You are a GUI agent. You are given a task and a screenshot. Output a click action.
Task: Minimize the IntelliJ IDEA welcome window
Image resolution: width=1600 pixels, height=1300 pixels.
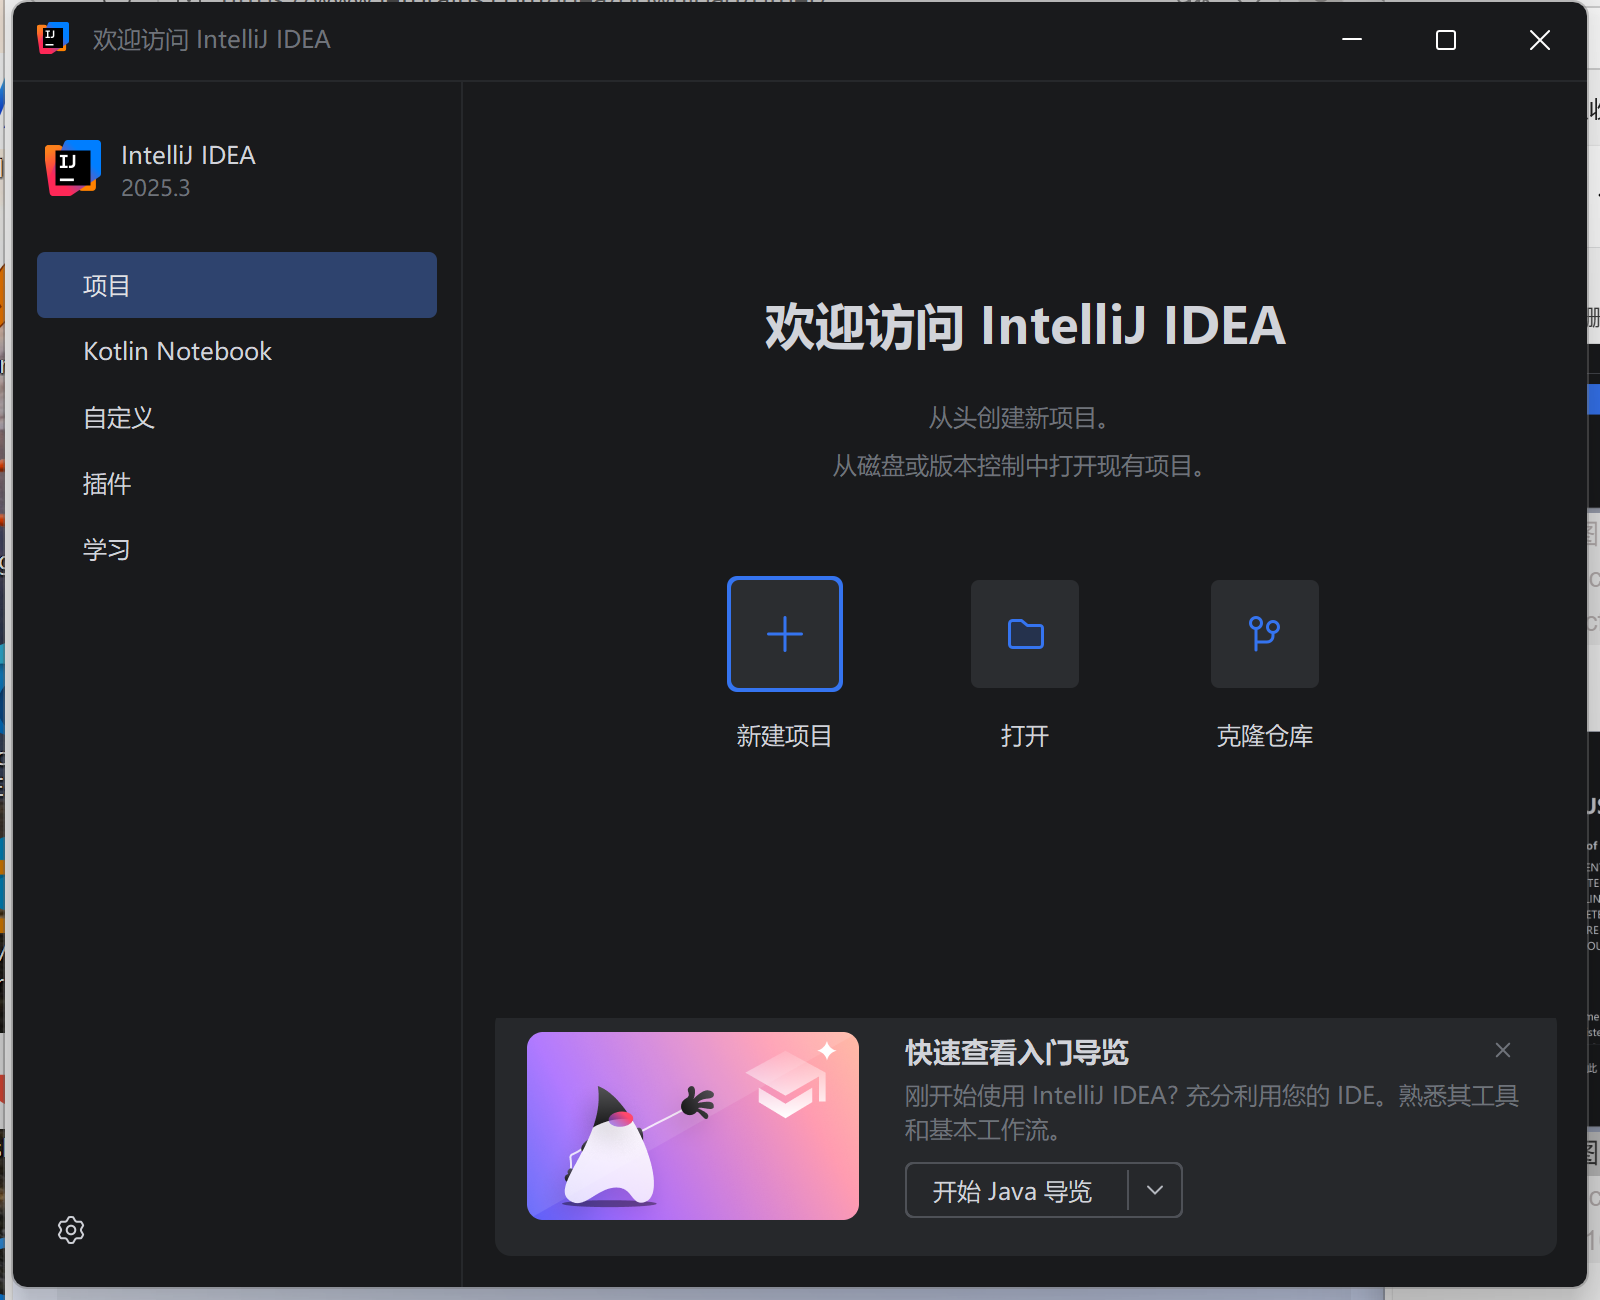point(1352,40)
